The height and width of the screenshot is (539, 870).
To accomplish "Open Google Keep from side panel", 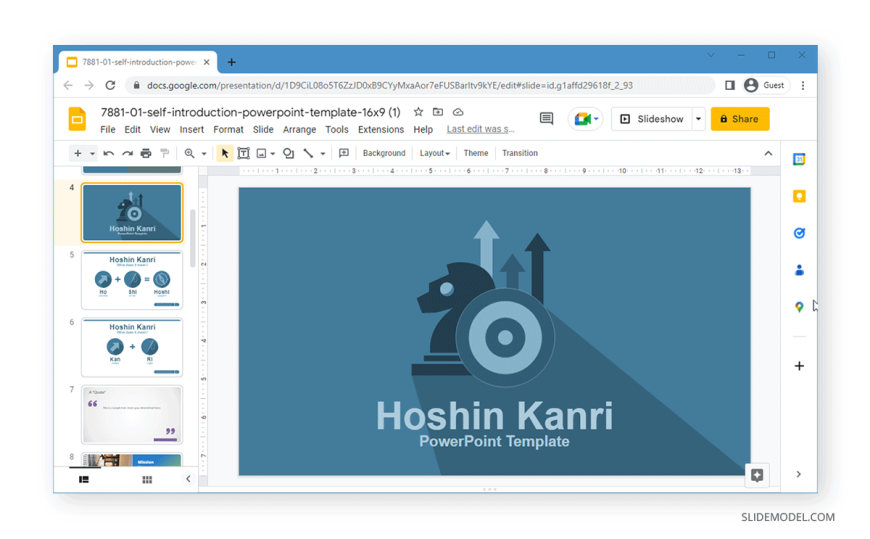I will click(799, 197).
